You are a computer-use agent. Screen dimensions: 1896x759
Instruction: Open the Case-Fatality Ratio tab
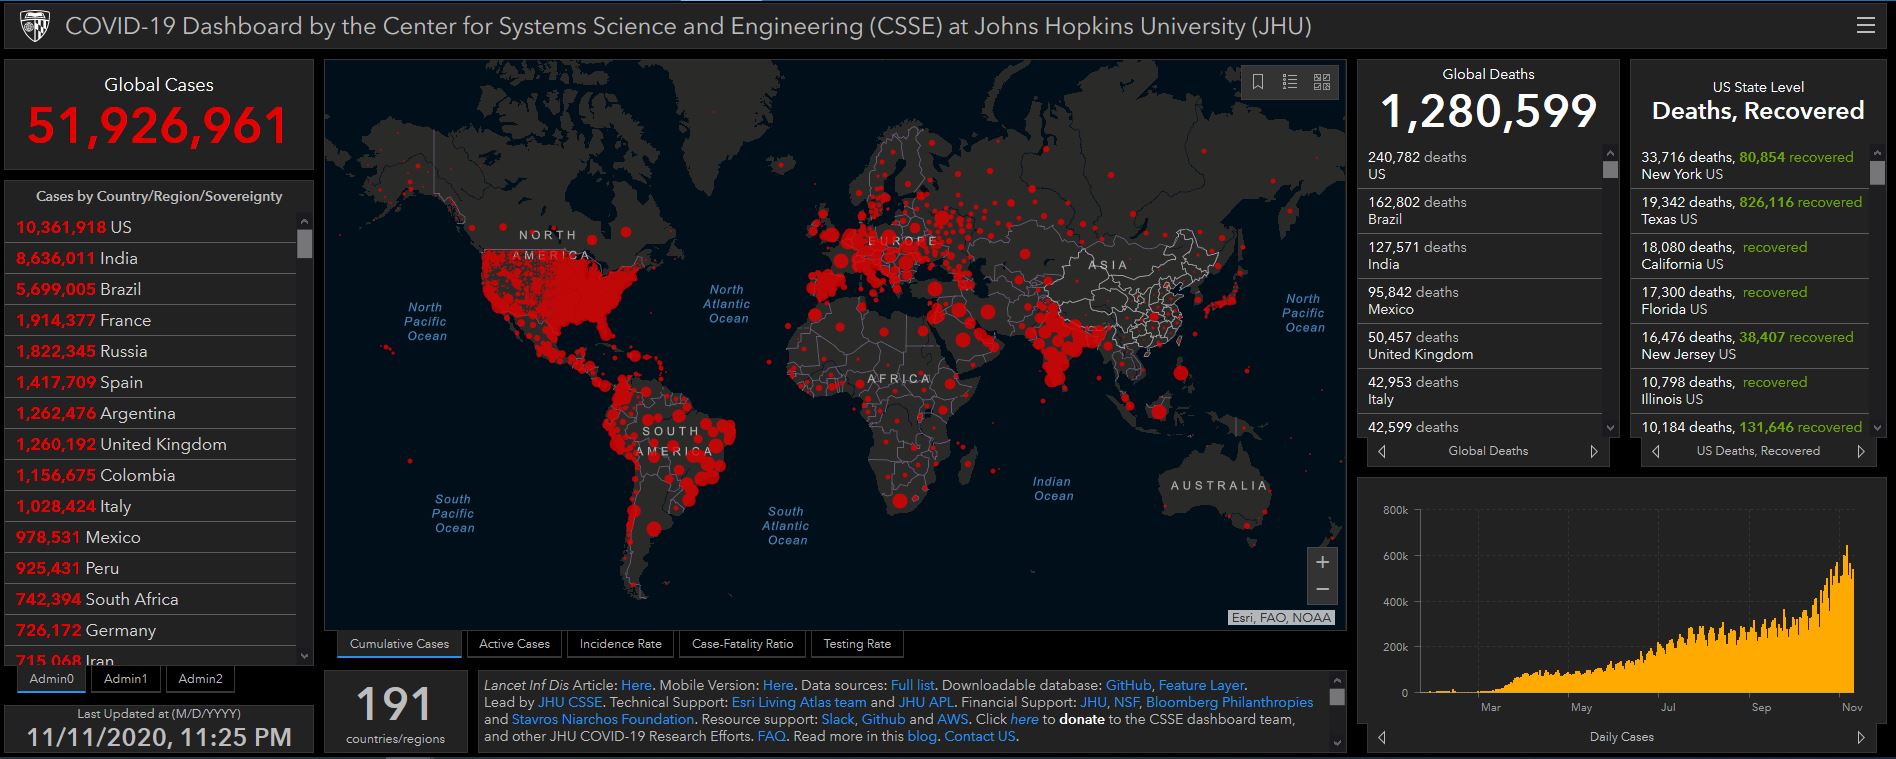(x=742, y=644)
